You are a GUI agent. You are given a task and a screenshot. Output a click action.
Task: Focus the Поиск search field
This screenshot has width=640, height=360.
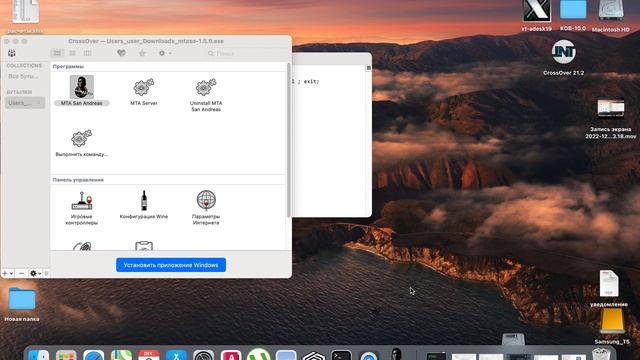(245, 53)
